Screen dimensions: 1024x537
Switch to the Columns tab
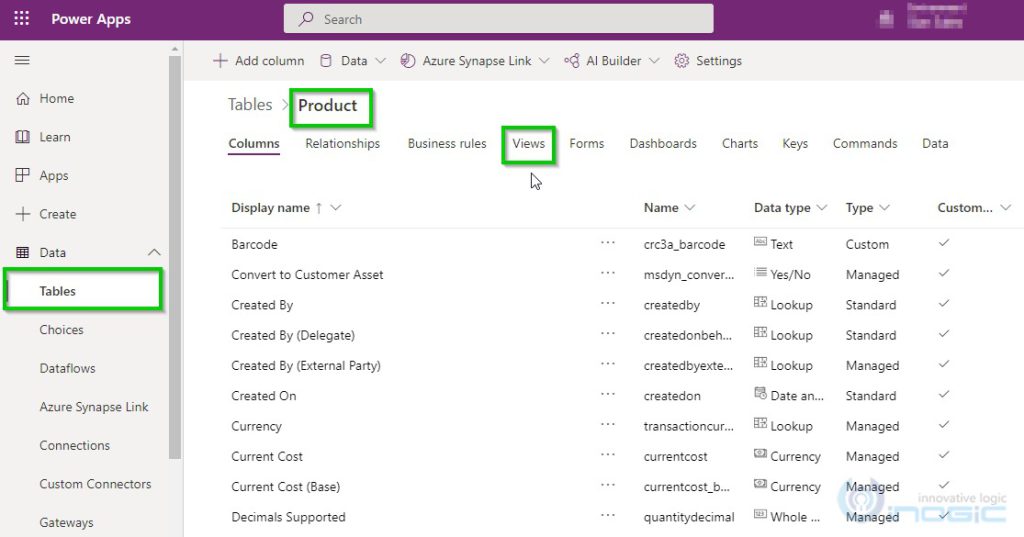point(254,144)
